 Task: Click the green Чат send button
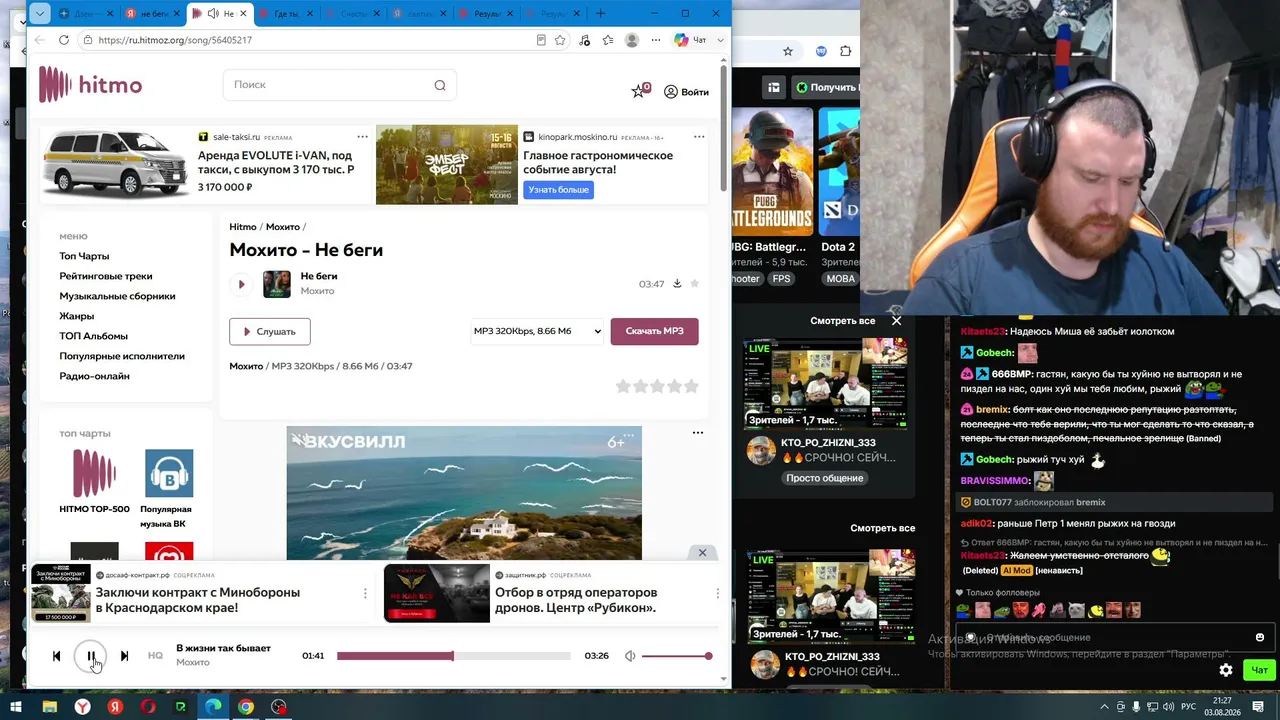[x=1259, y=670]
